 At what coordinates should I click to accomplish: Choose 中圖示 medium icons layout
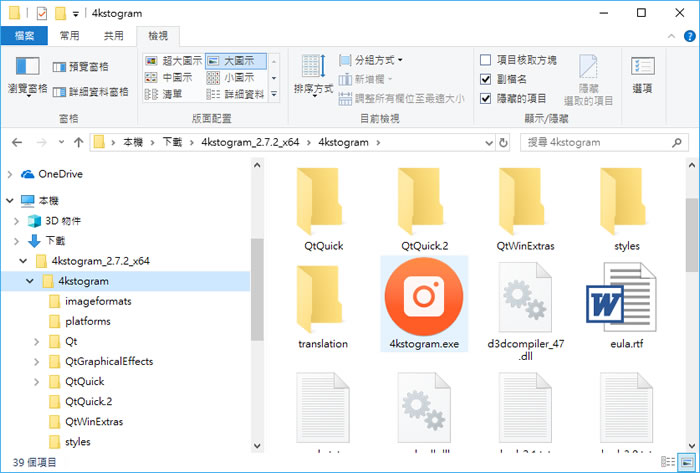(169, 78)
